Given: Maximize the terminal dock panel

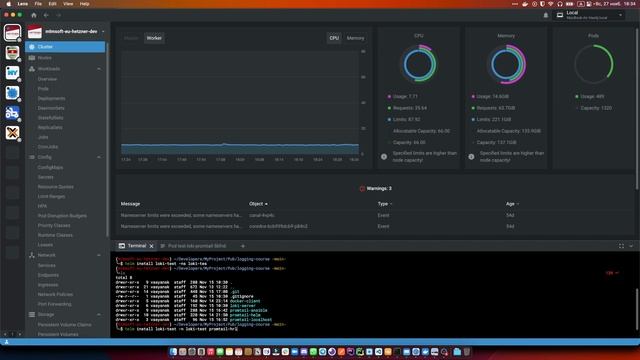Looking at the screenshot, I should (621, 246).
